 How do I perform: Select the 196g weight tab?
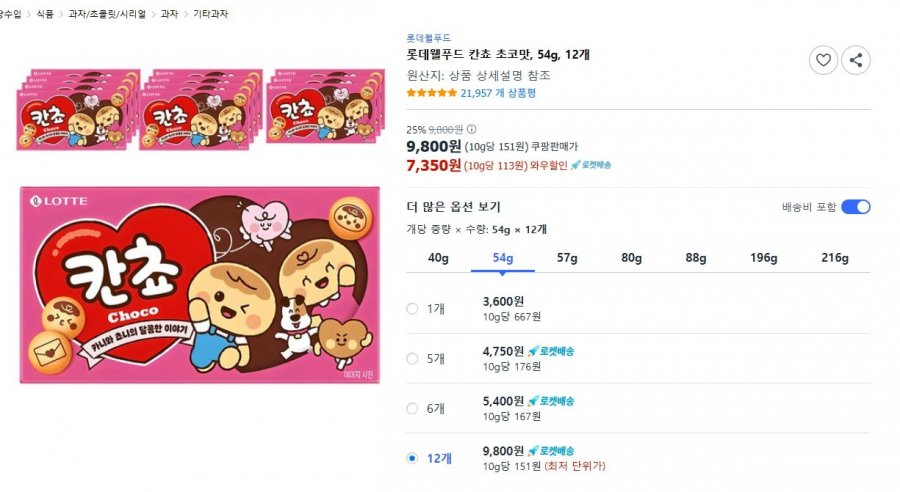coord(763,258)
